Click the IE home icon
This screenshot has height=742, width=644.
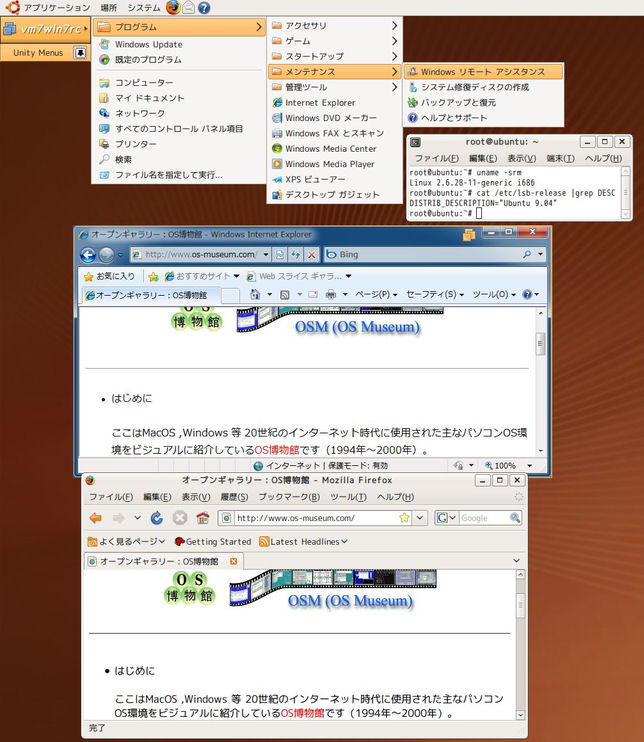[255, 294]
